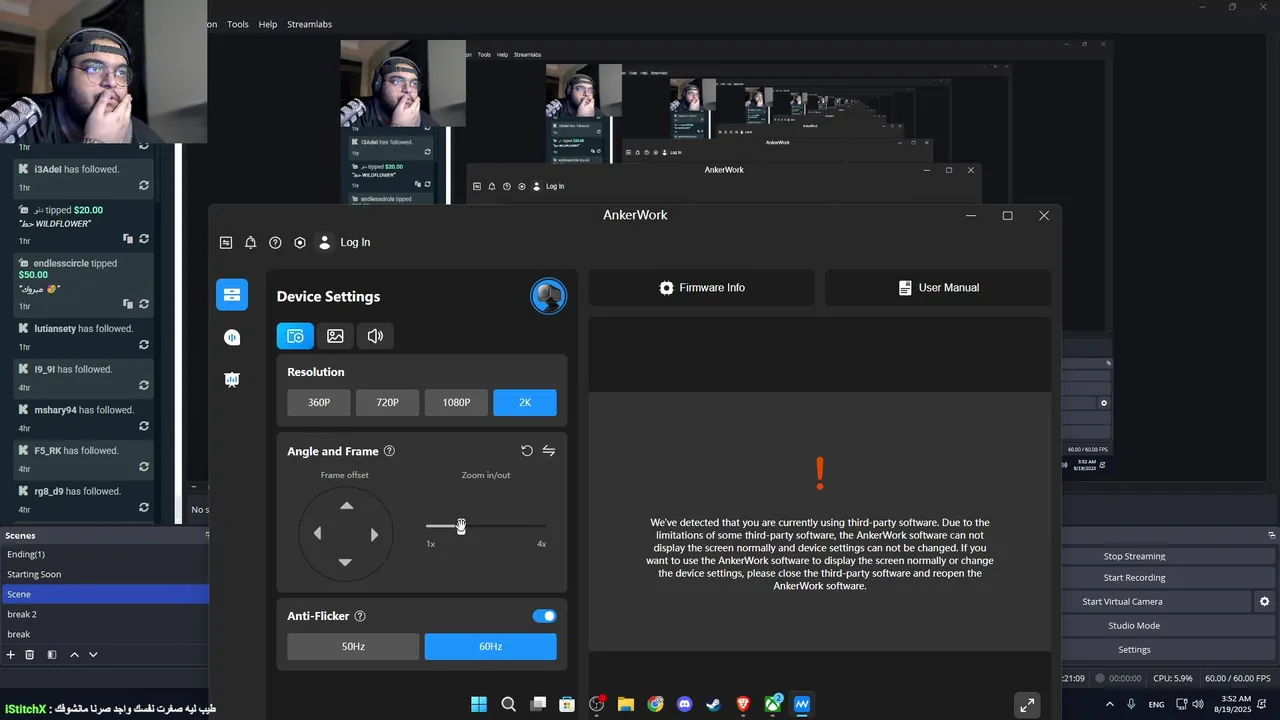The image size is (1280, 720).
Task: Reset the Angle and Frame settings
Action: (527, 451)
